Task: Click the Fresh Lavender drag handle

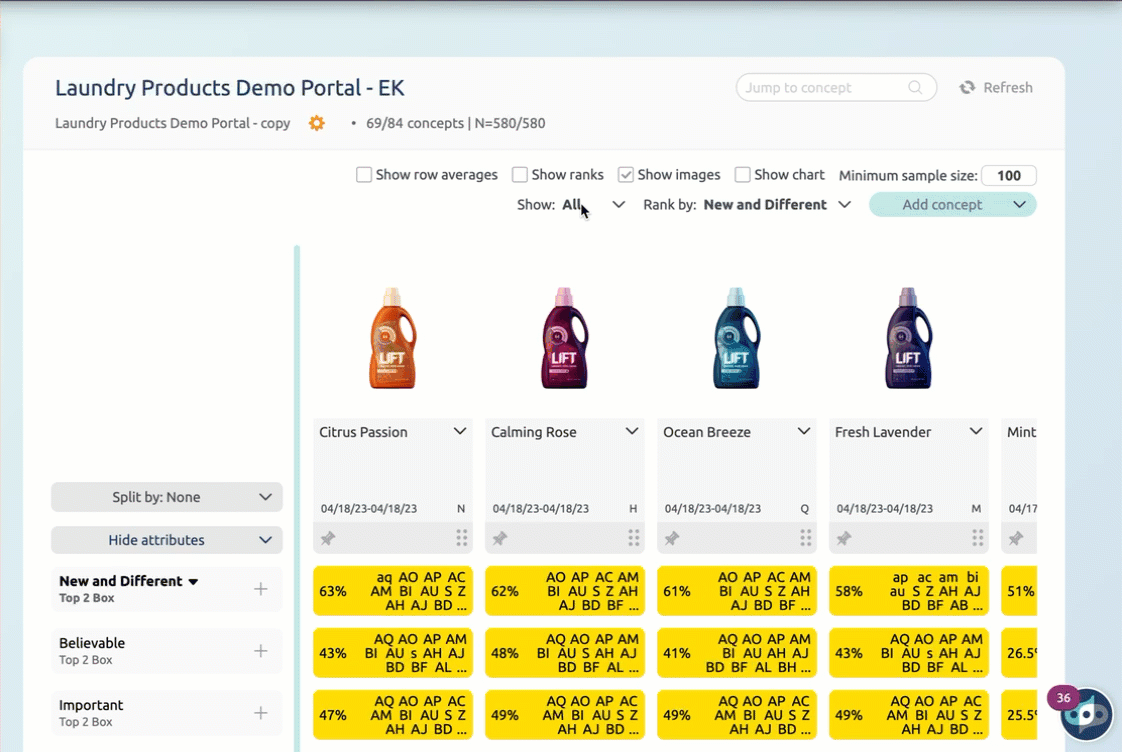Action: (978, 539)
